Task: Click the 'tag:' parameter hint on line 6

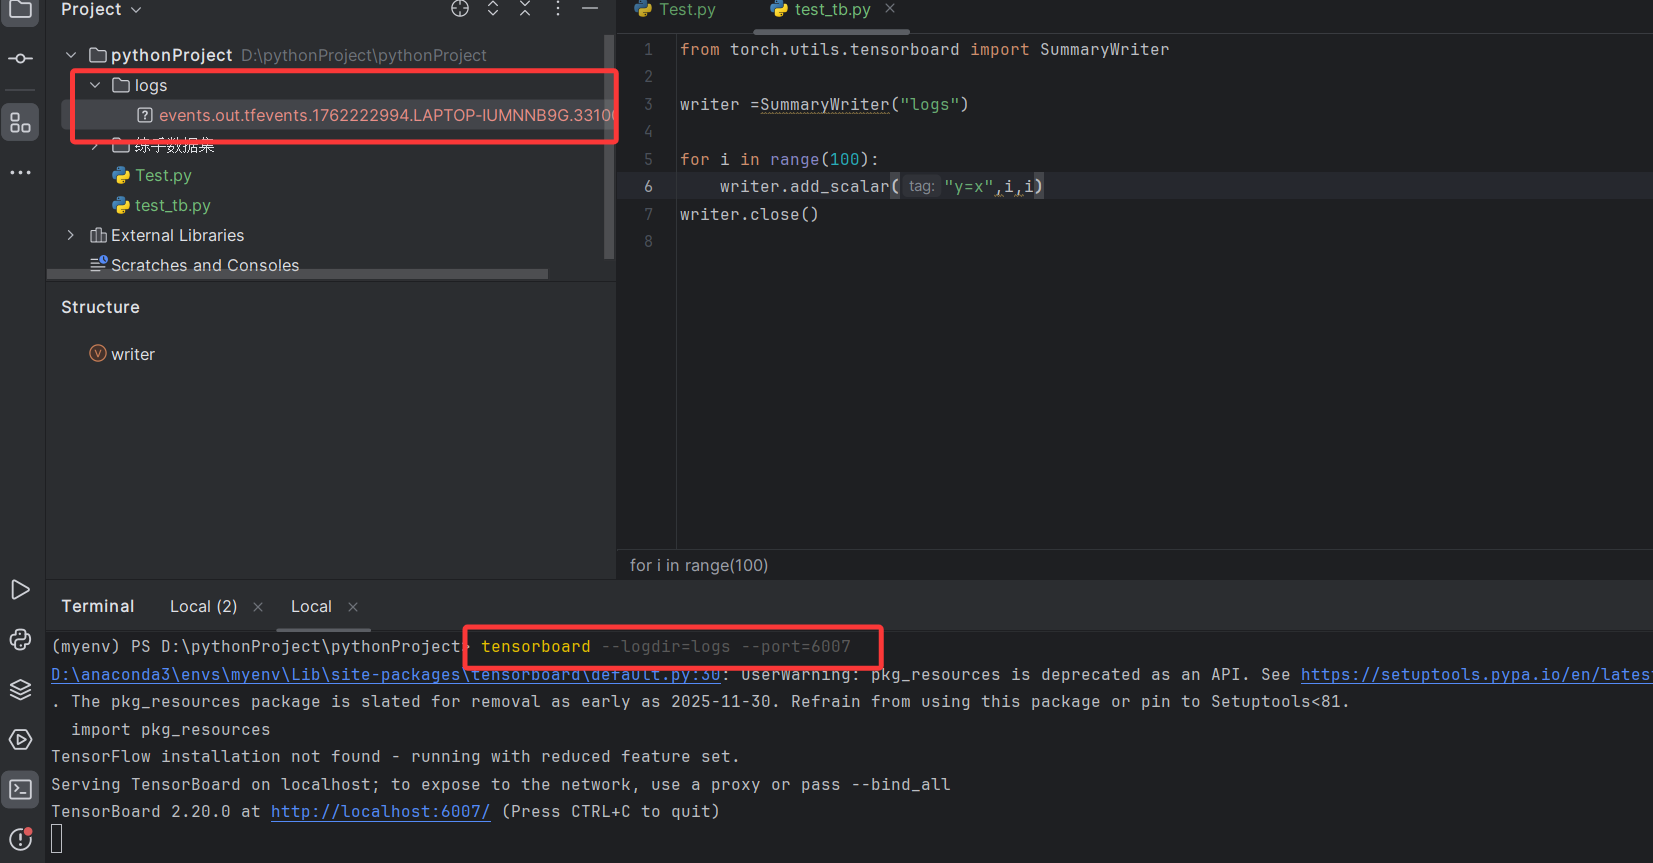Action: pyautogui.click(x=921, y=186)
